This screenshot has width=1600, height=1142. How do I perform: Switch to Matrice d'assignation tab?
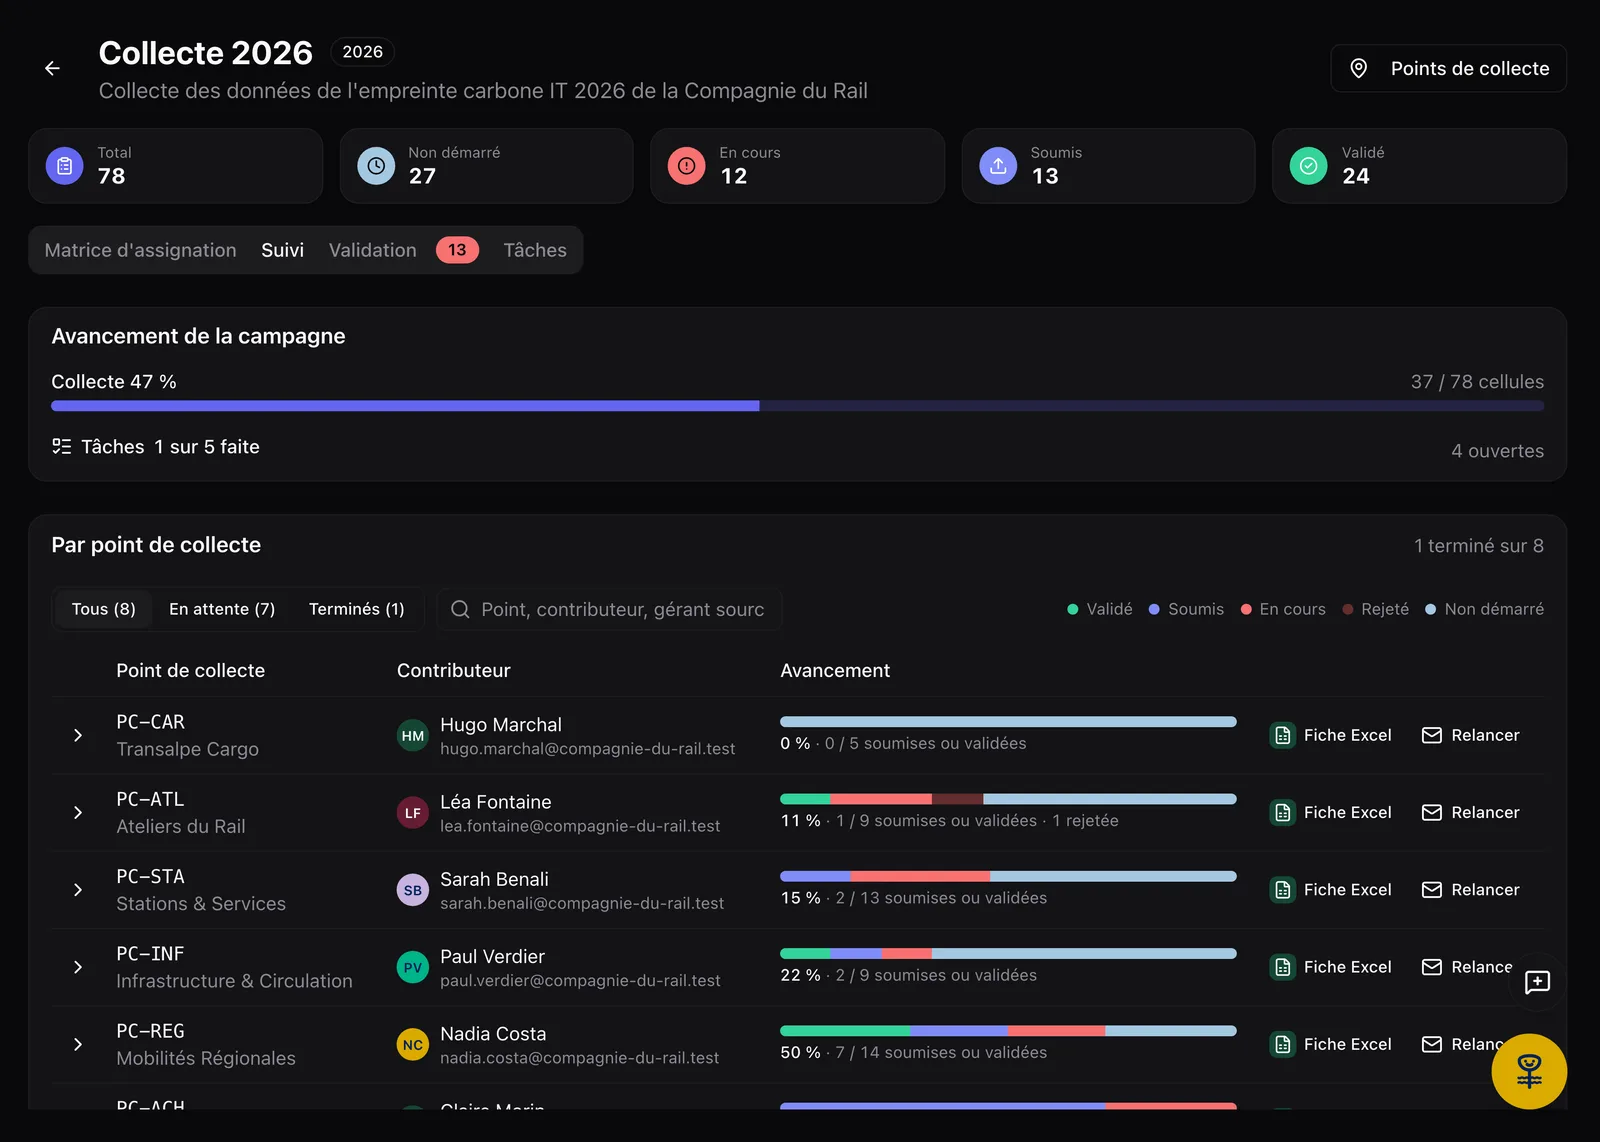[141, 250]
